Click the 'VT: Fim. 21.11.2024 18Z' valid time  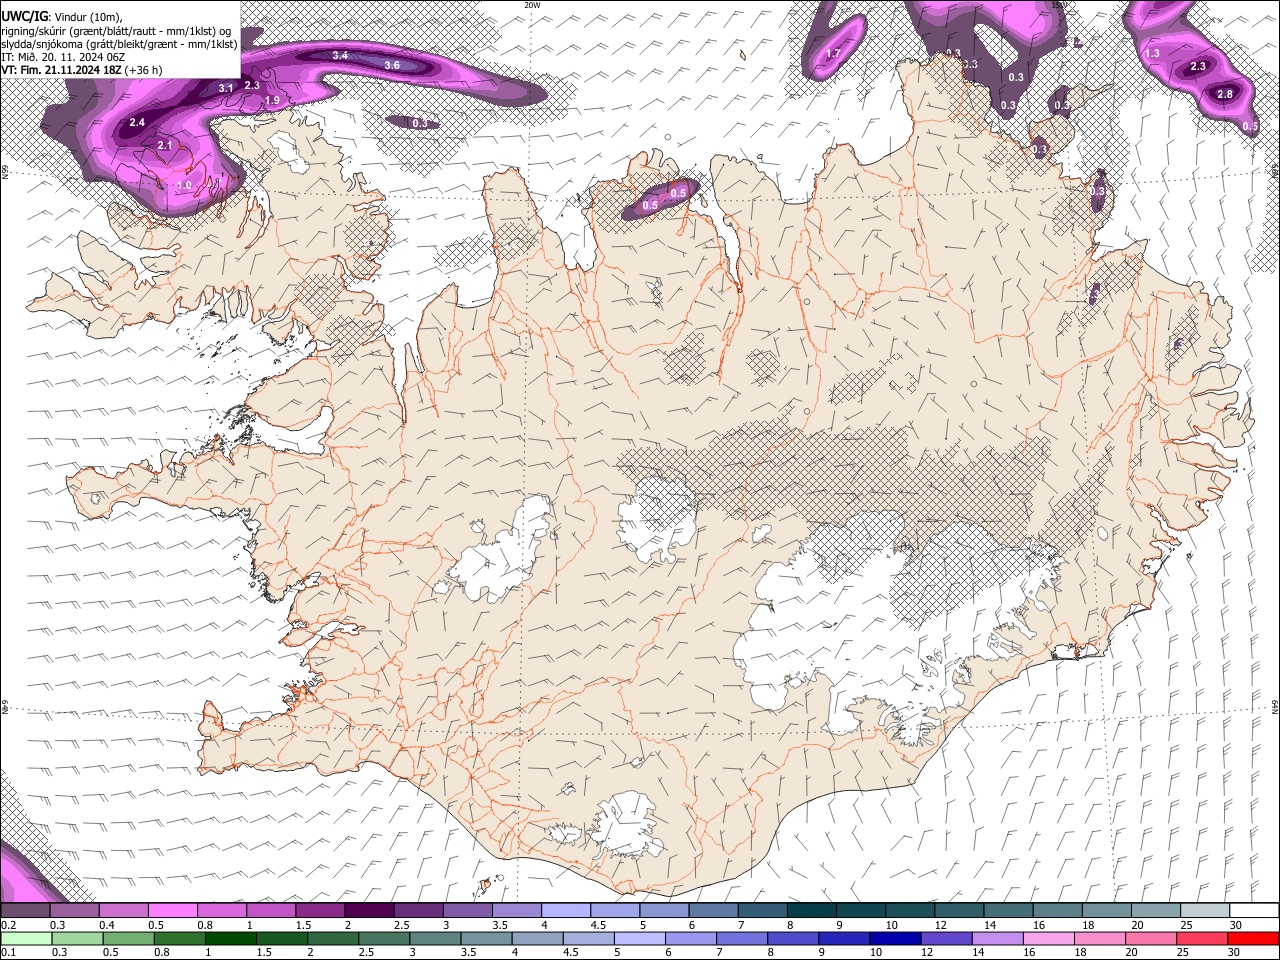pos(63,70)
